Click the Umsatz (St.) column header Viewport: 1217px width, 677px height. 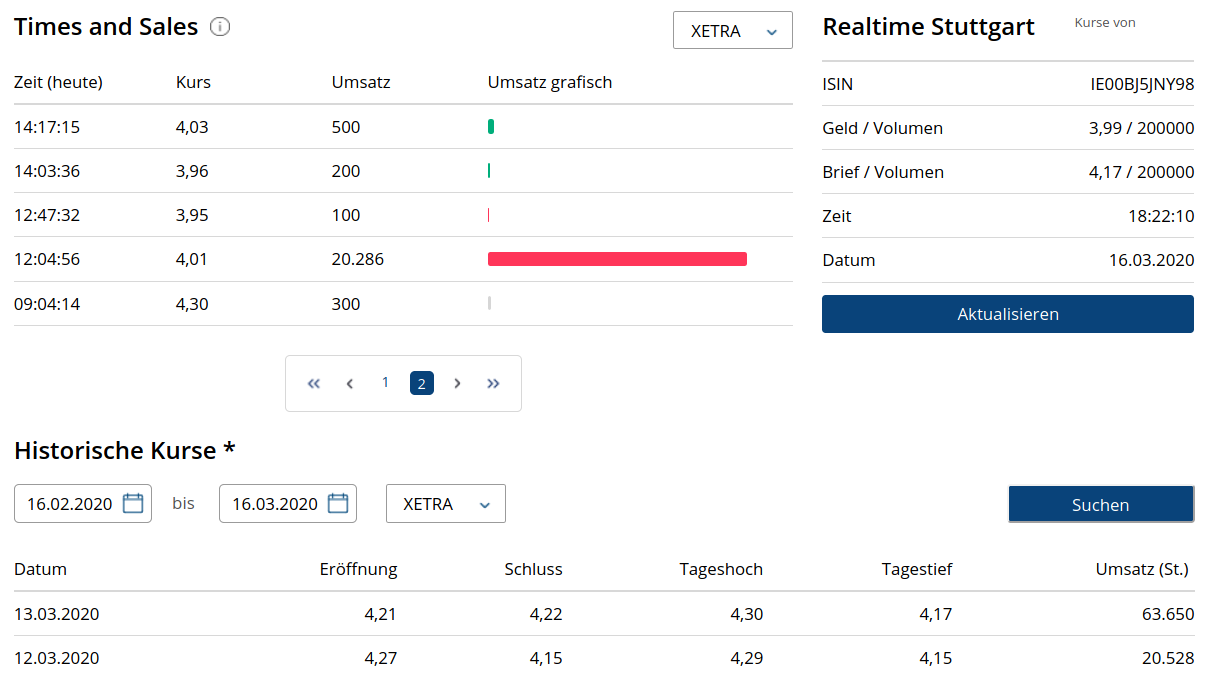pos(1141,569)
